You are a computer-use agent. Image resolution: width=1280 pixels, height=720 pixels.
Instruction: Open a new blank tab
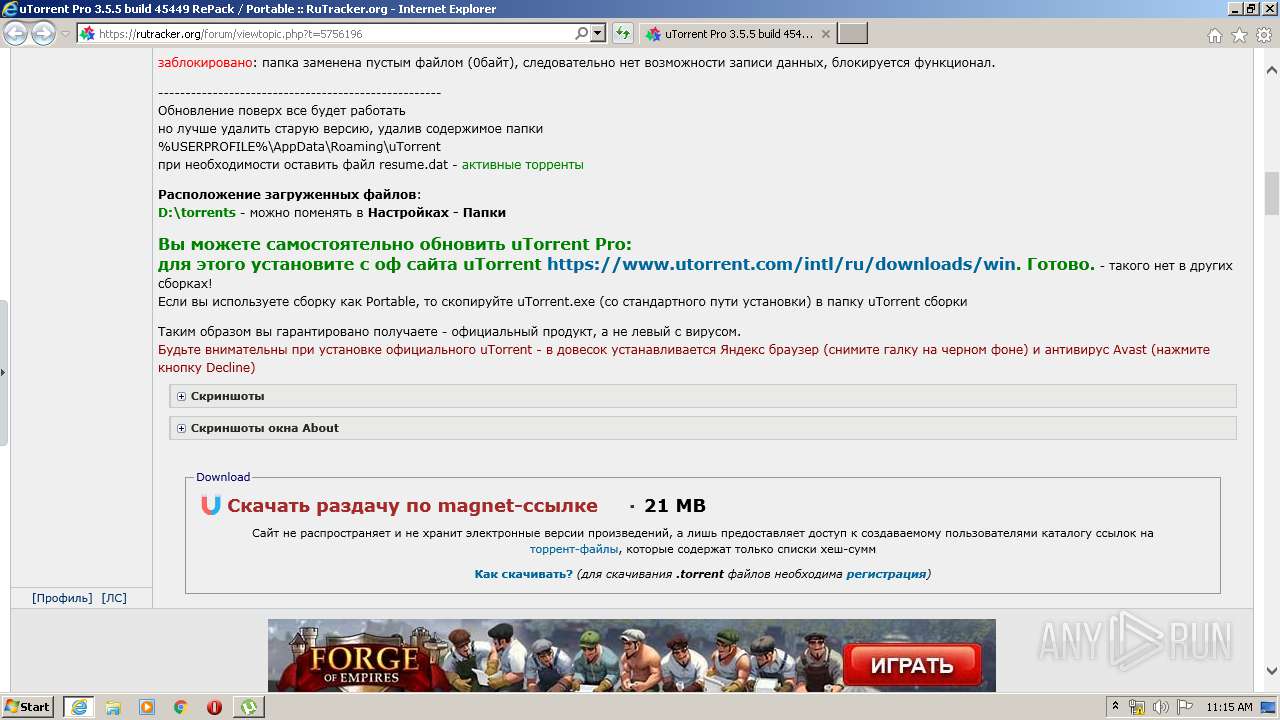[x=852, y=34]
